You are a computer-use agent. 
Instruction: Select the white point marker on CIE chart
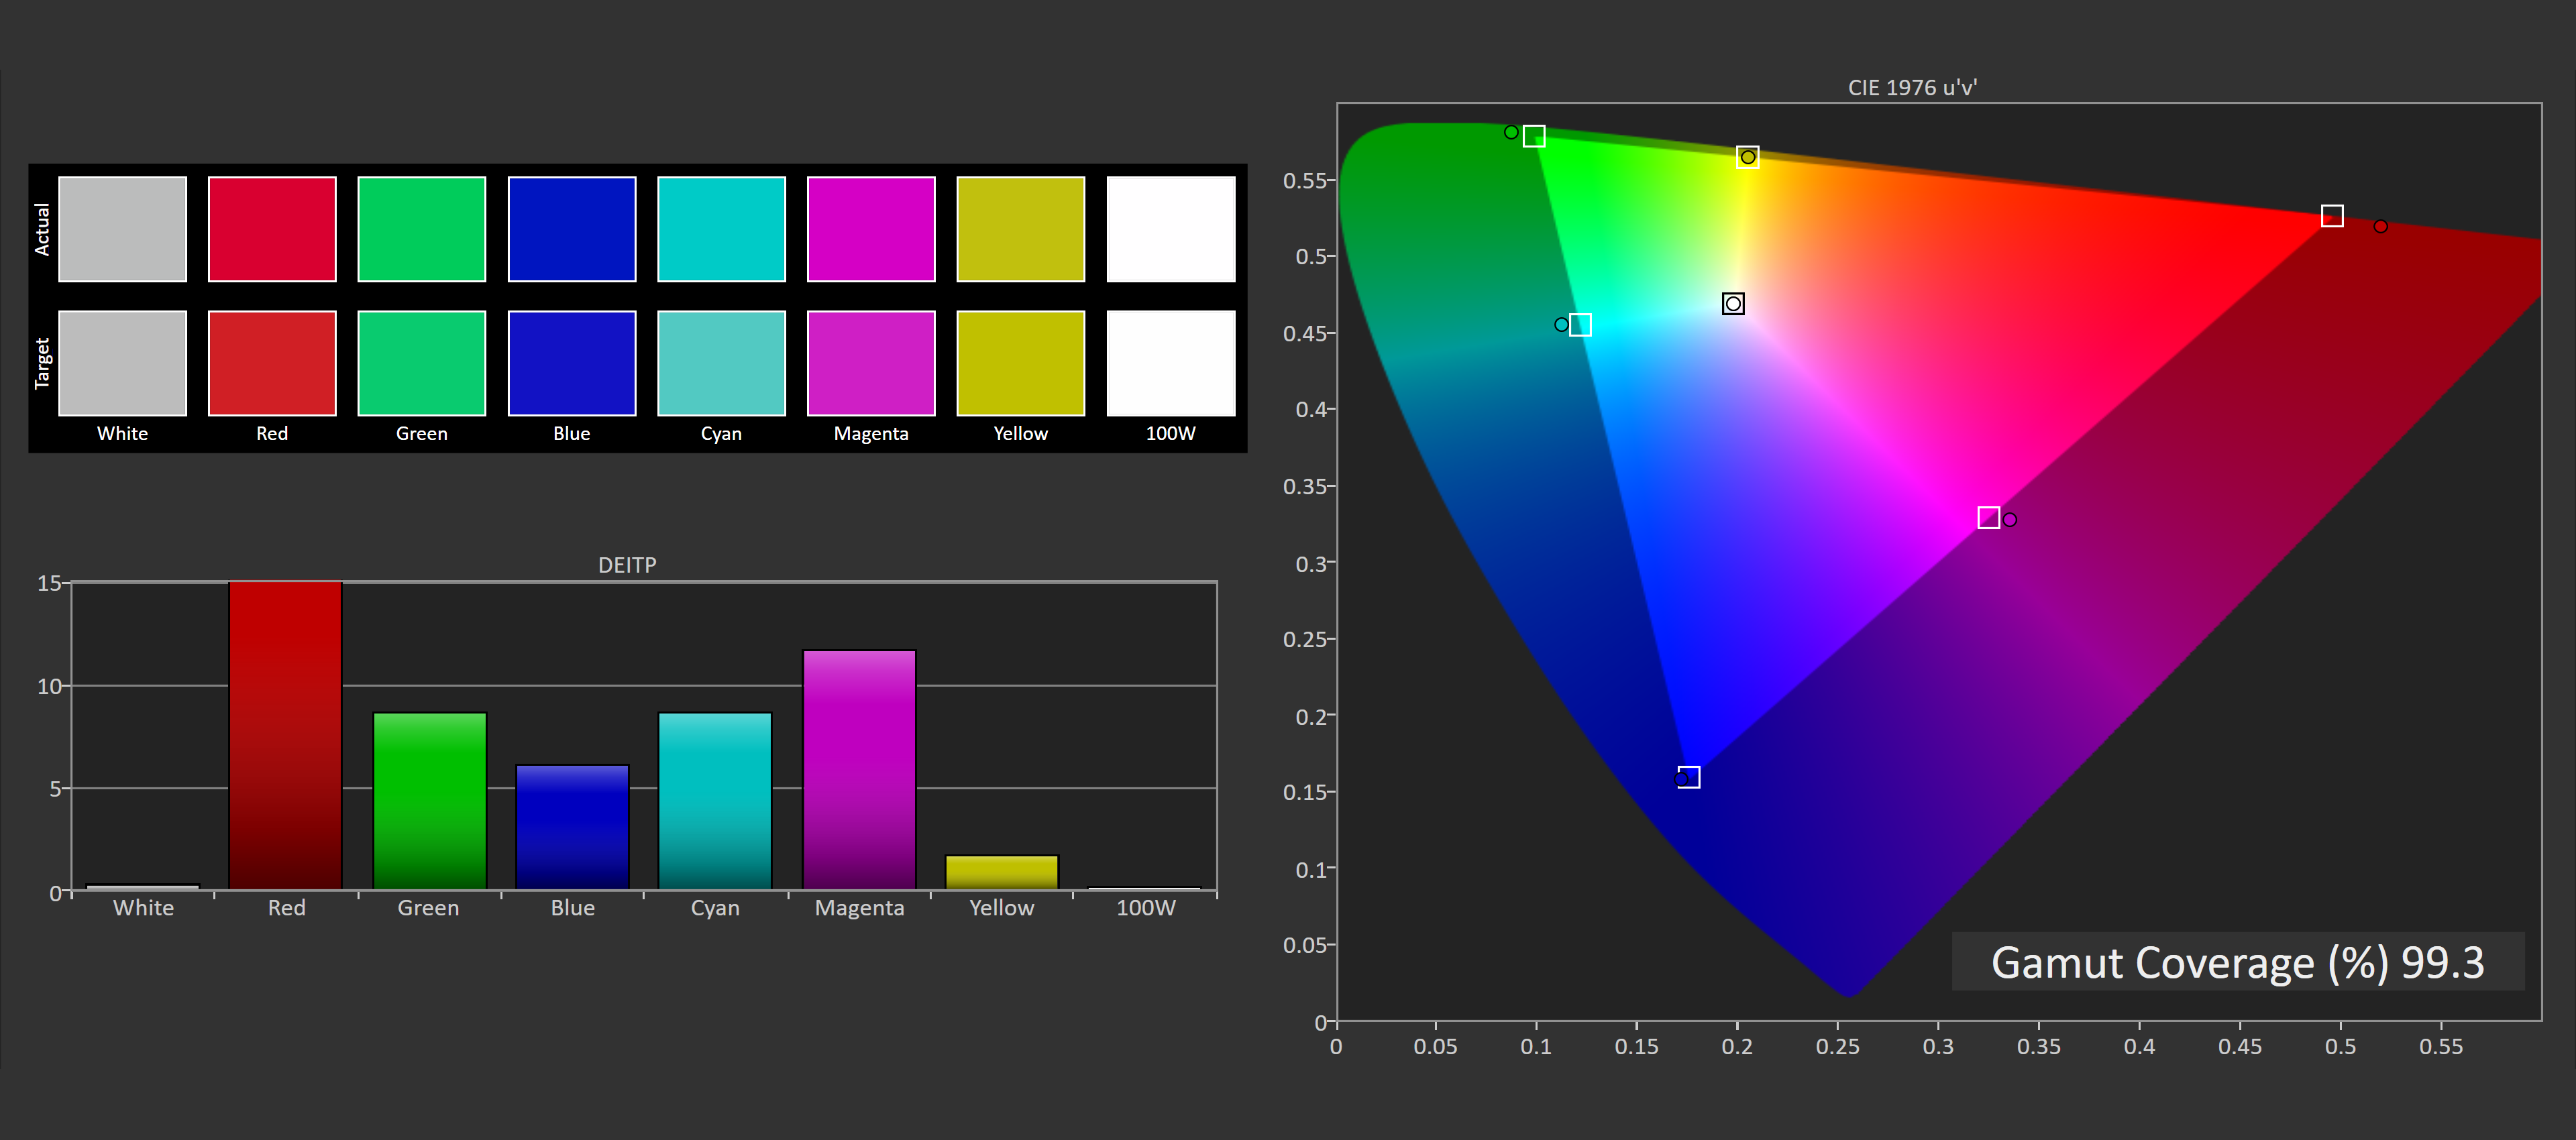[x=1733, y=303]
